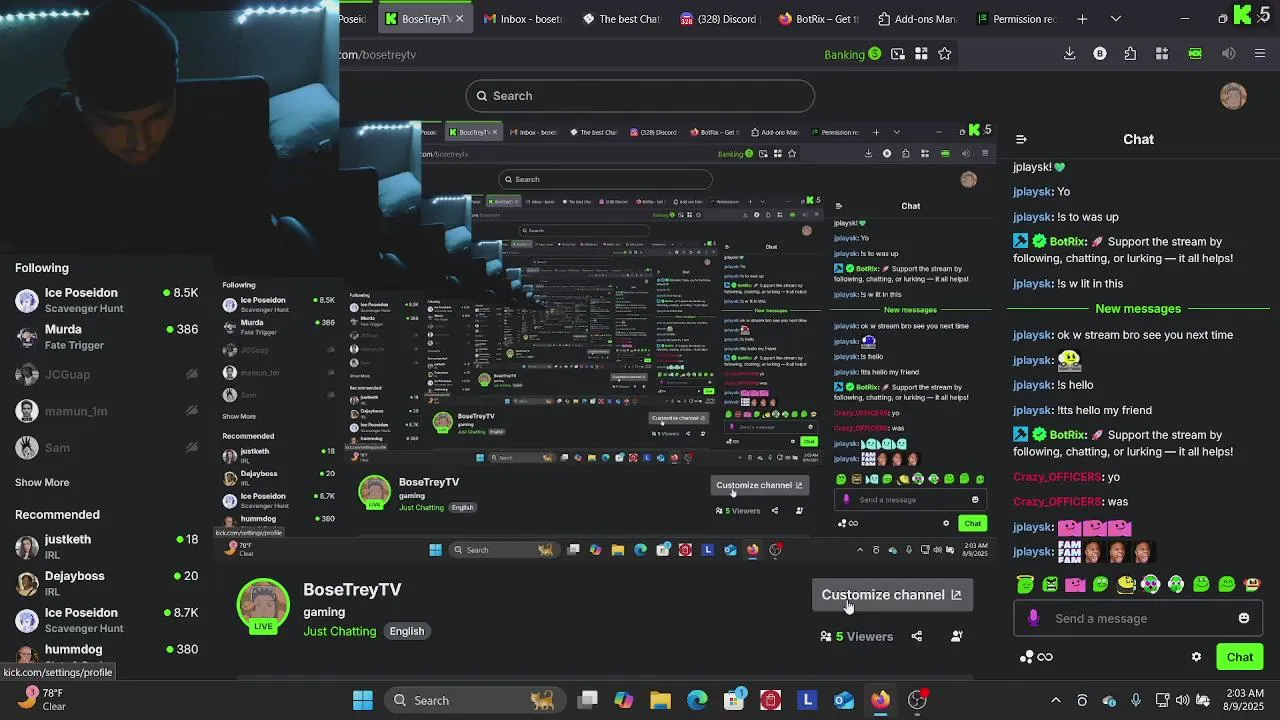Bookmark this page with the star icon
The height and width of the screenshot is (720, 1280).
coord(944,54)
